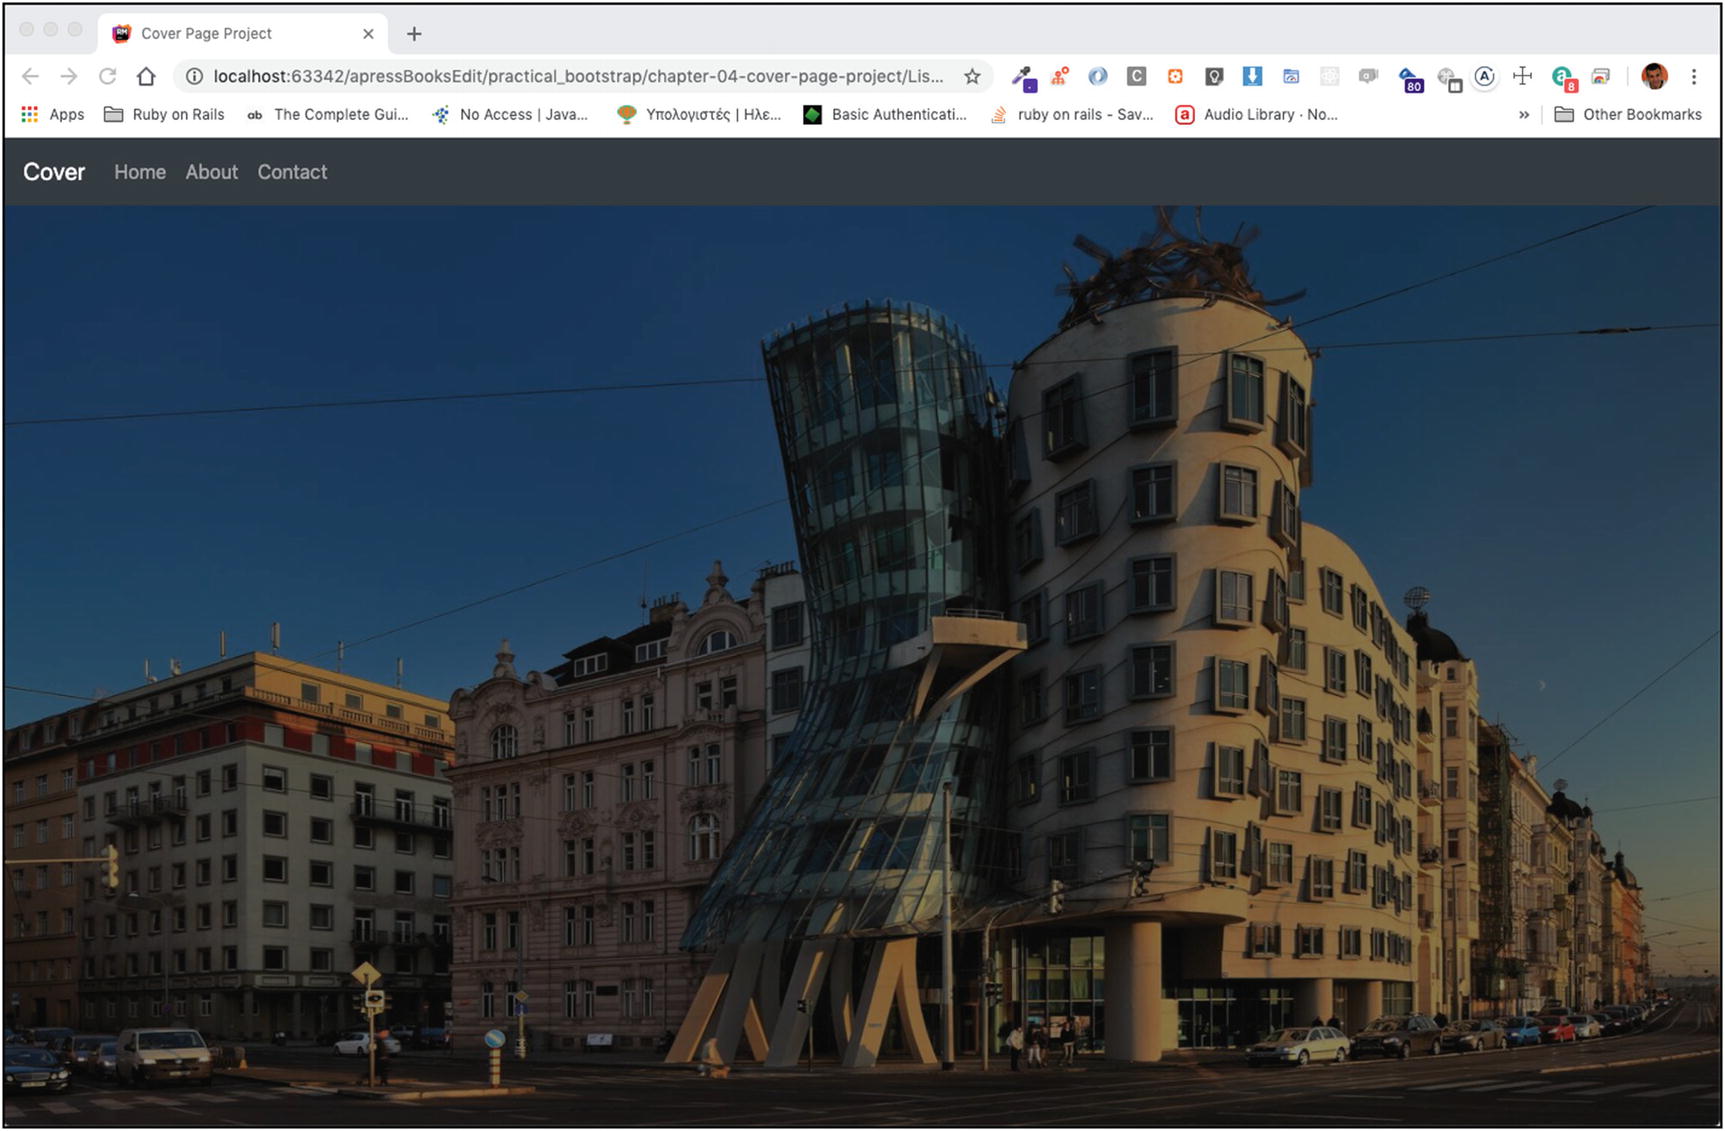
Task: Click the crosshair move extension icon
Action: 1522,76
